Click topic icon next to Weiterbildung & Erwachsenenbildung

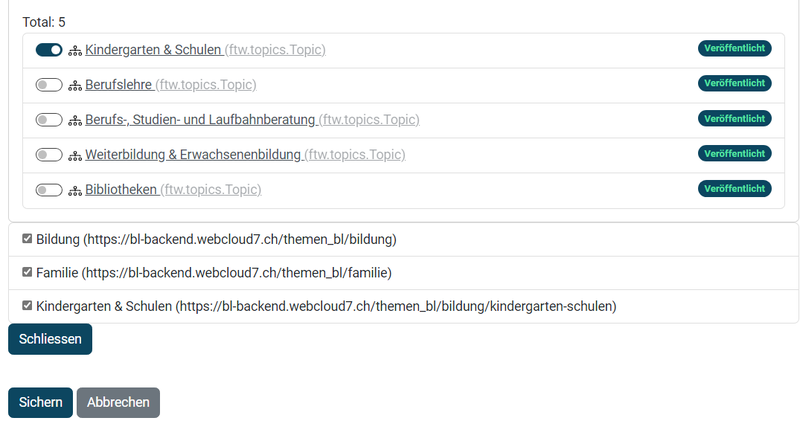click(75, 156)
